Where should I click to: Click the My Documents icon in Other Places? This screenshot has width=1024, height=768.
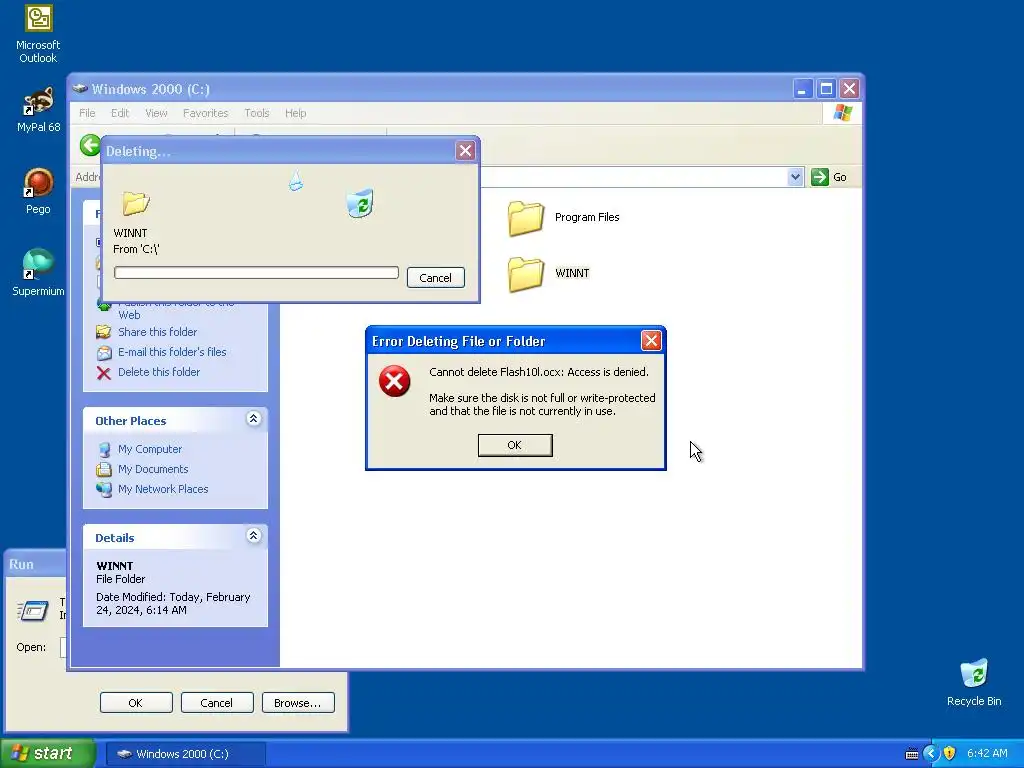104,470
